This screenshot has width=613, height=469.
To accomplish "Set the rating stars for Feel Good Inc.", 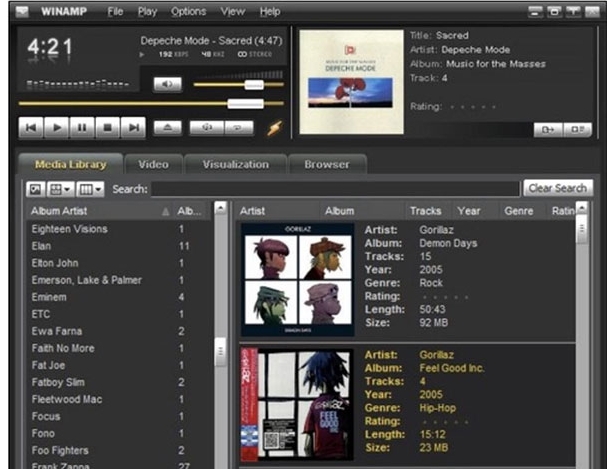I will [x=445, y=422].
